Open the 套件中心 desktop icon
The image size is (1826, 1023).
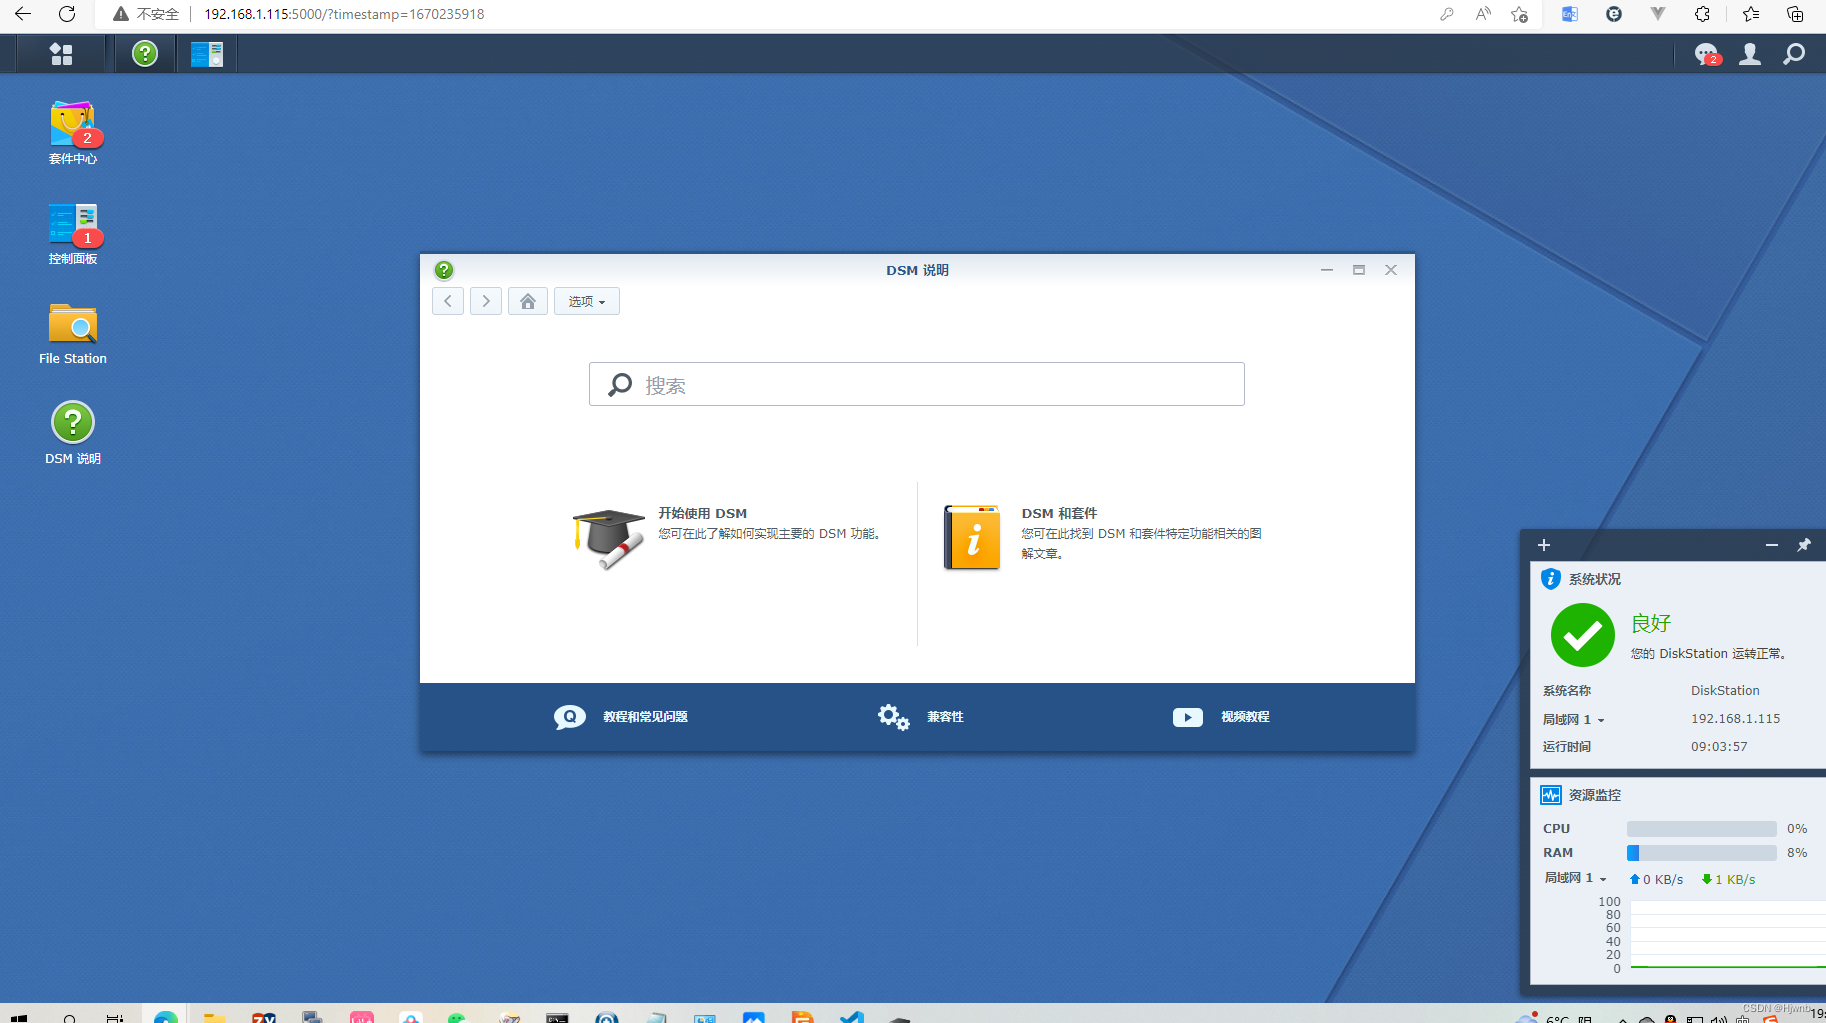[x=73, y=133]
